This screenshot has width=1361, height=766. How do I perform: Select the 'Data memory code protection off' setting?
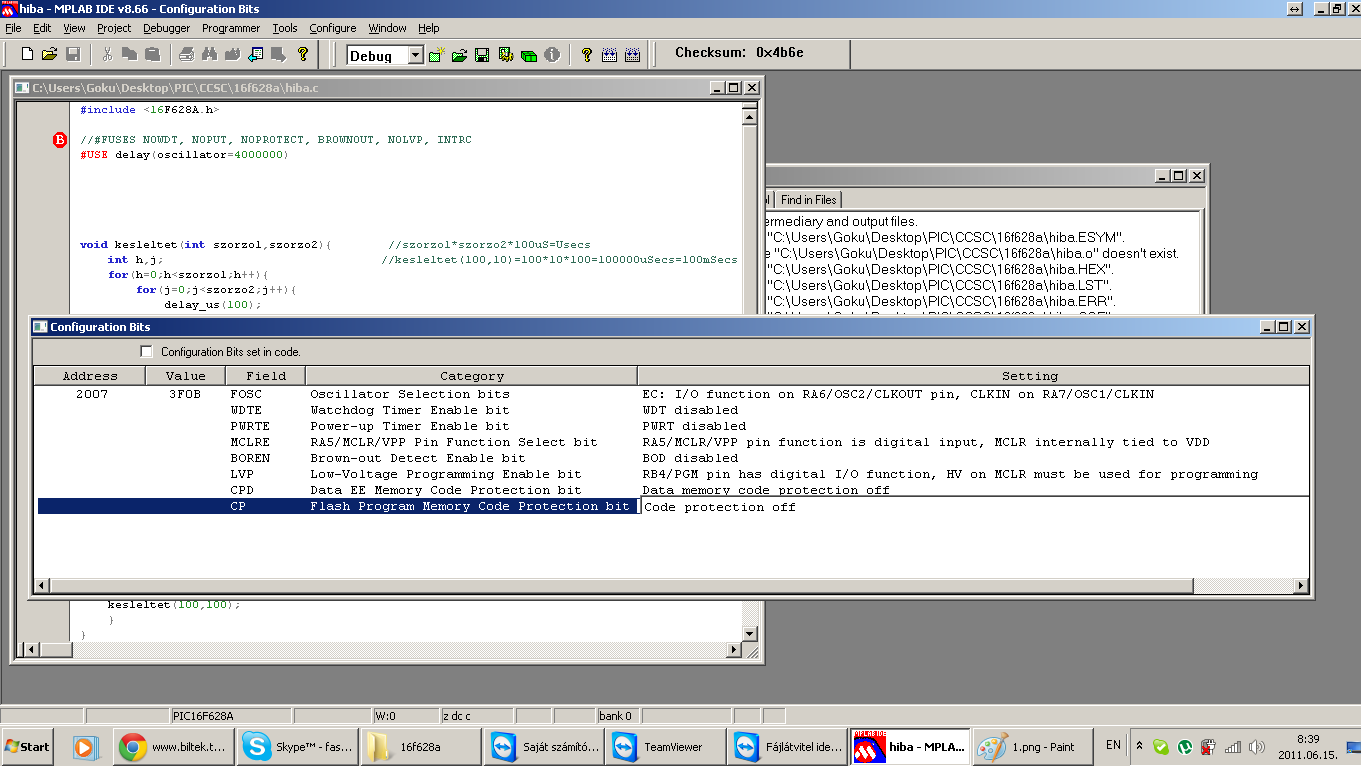(766, 490)
